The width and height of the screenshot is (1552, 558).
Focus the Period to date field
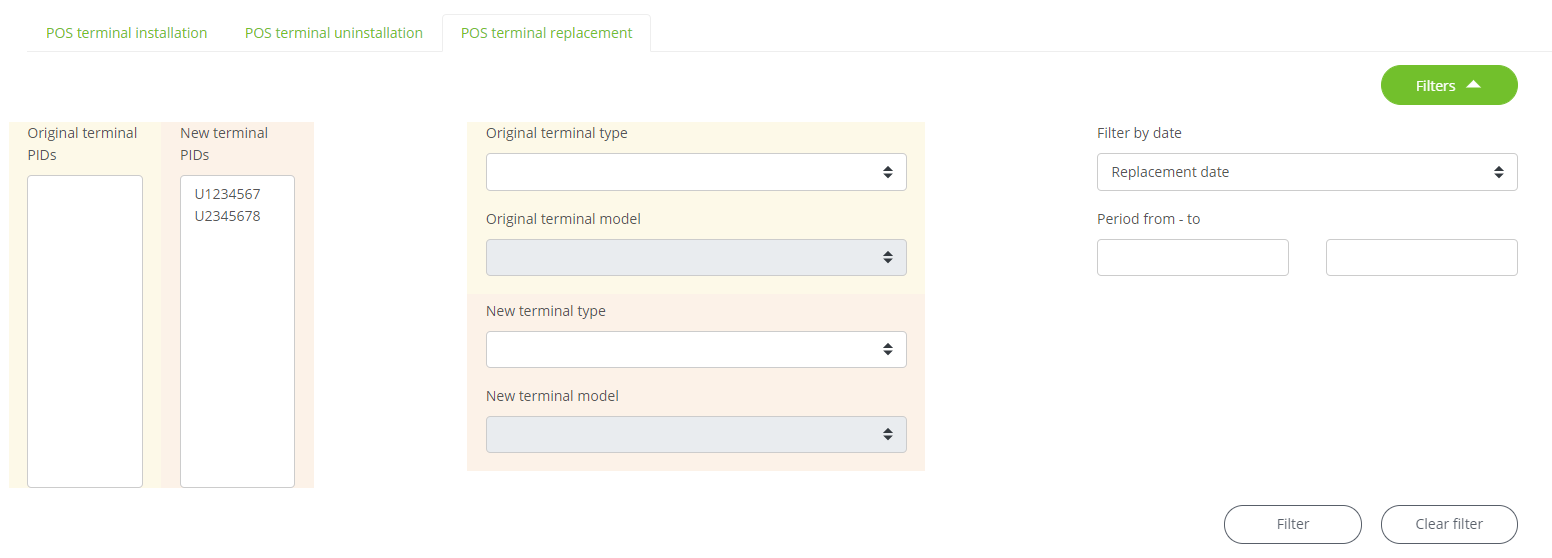click(1422, 257)
